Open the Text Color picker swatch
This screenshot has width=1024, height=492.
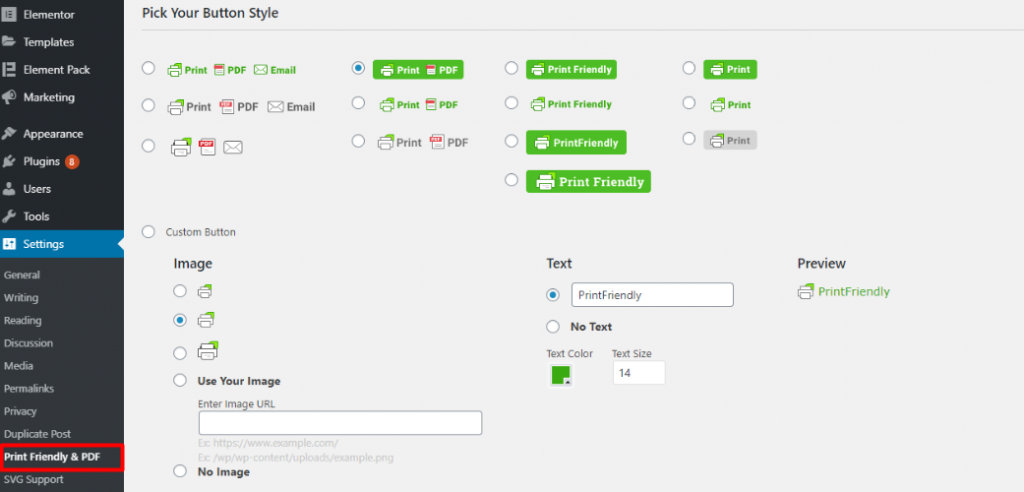pyautogui.click(x=560, y=375)
